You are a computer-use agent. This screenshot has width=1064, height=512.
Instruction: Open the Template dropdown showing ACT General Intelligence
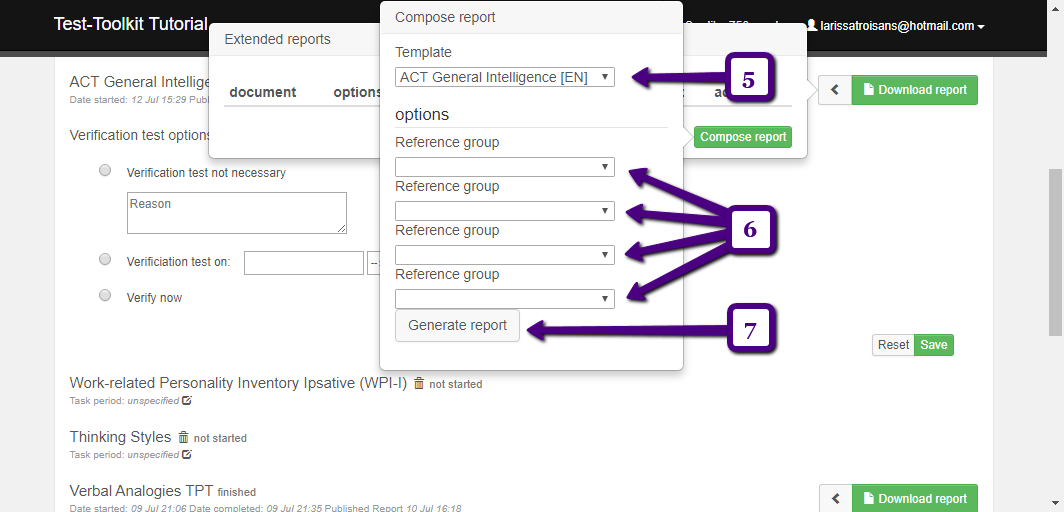click(x=505, y=77)
